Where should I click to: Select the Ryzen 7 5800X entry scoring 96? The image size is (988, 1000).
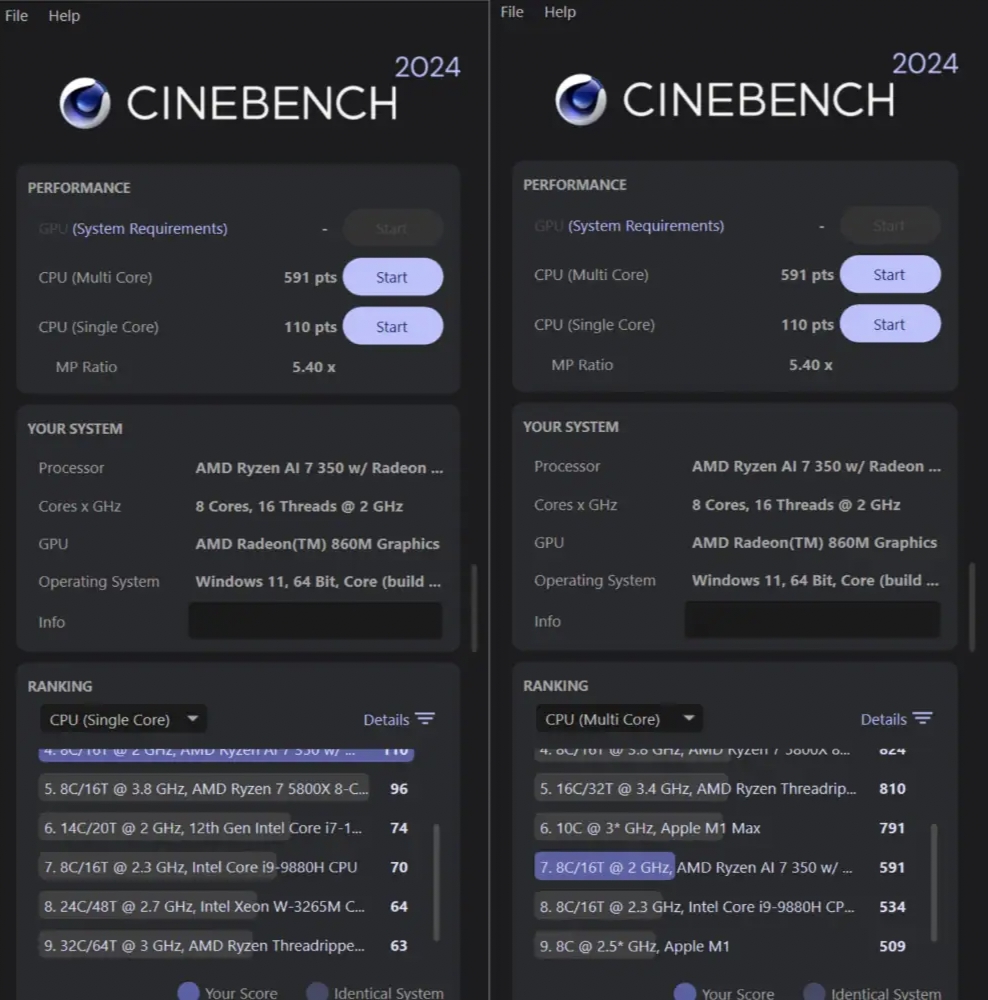click(203, 789)
